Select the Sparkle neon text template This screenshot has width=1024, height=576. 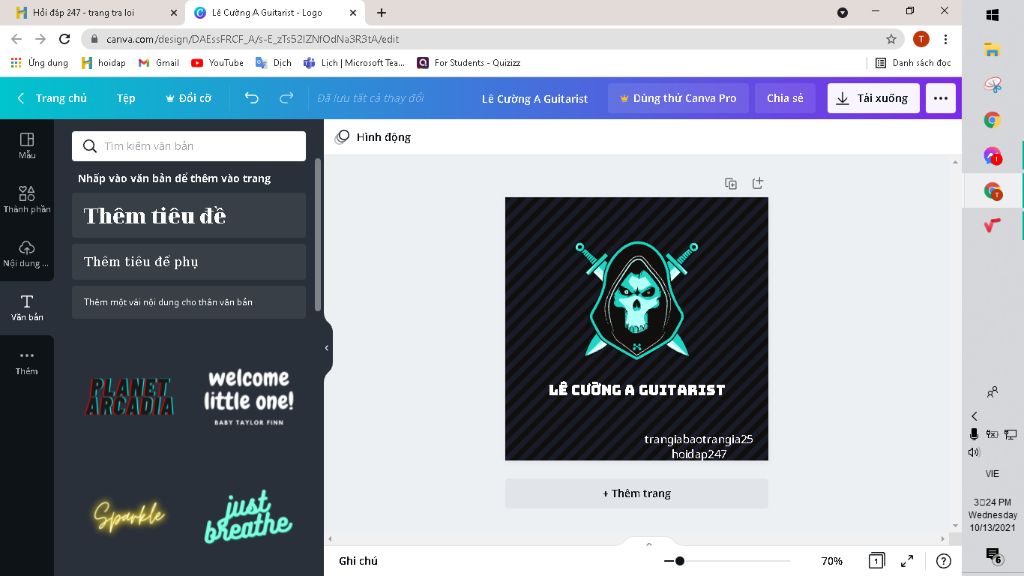click(129, 516)
